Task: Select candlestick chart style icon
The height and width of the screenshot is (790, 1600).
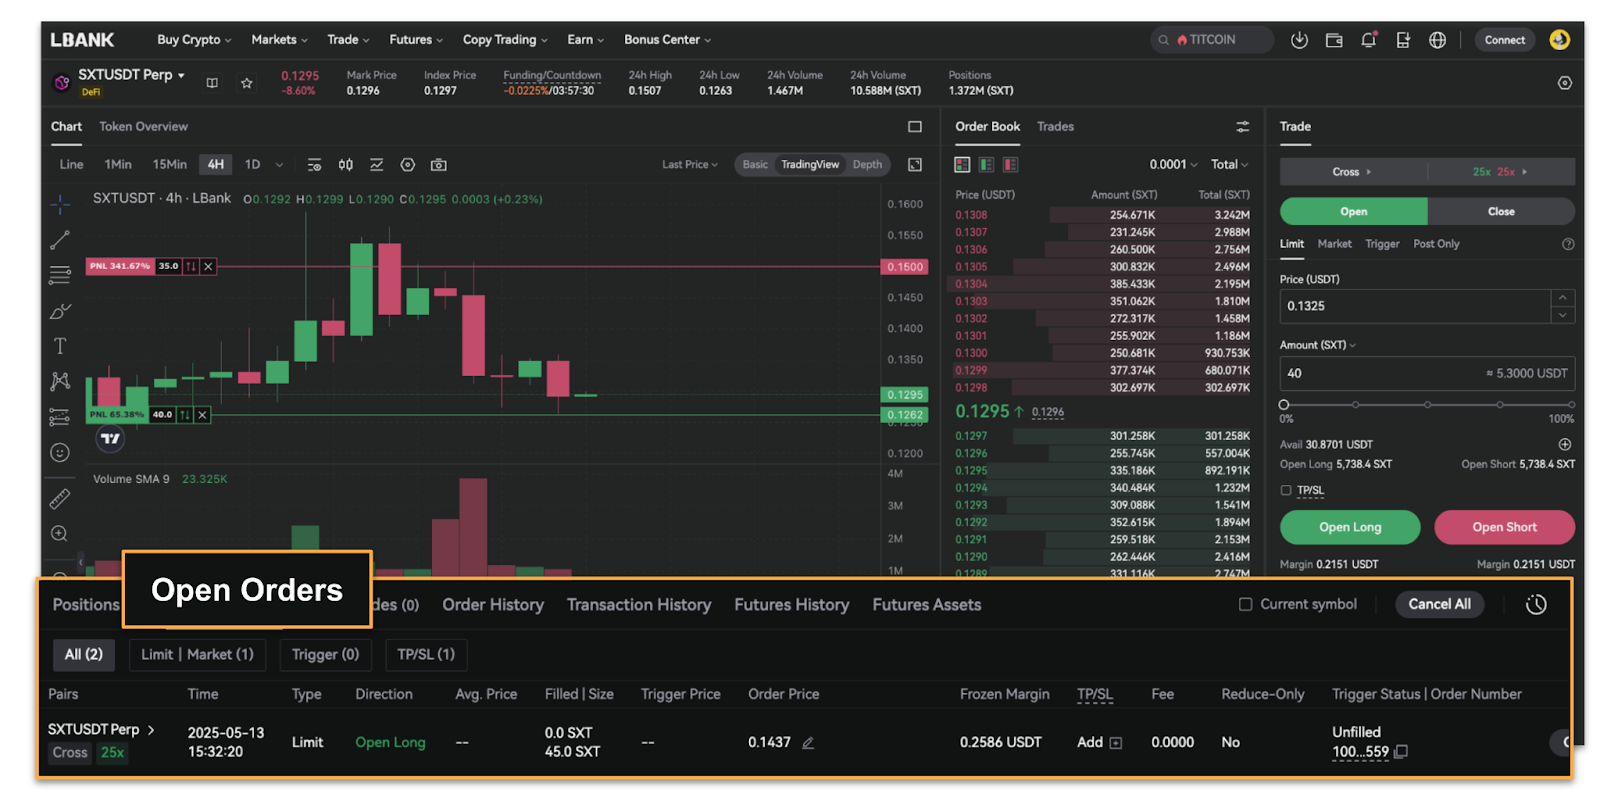Action: click(345, 165)
